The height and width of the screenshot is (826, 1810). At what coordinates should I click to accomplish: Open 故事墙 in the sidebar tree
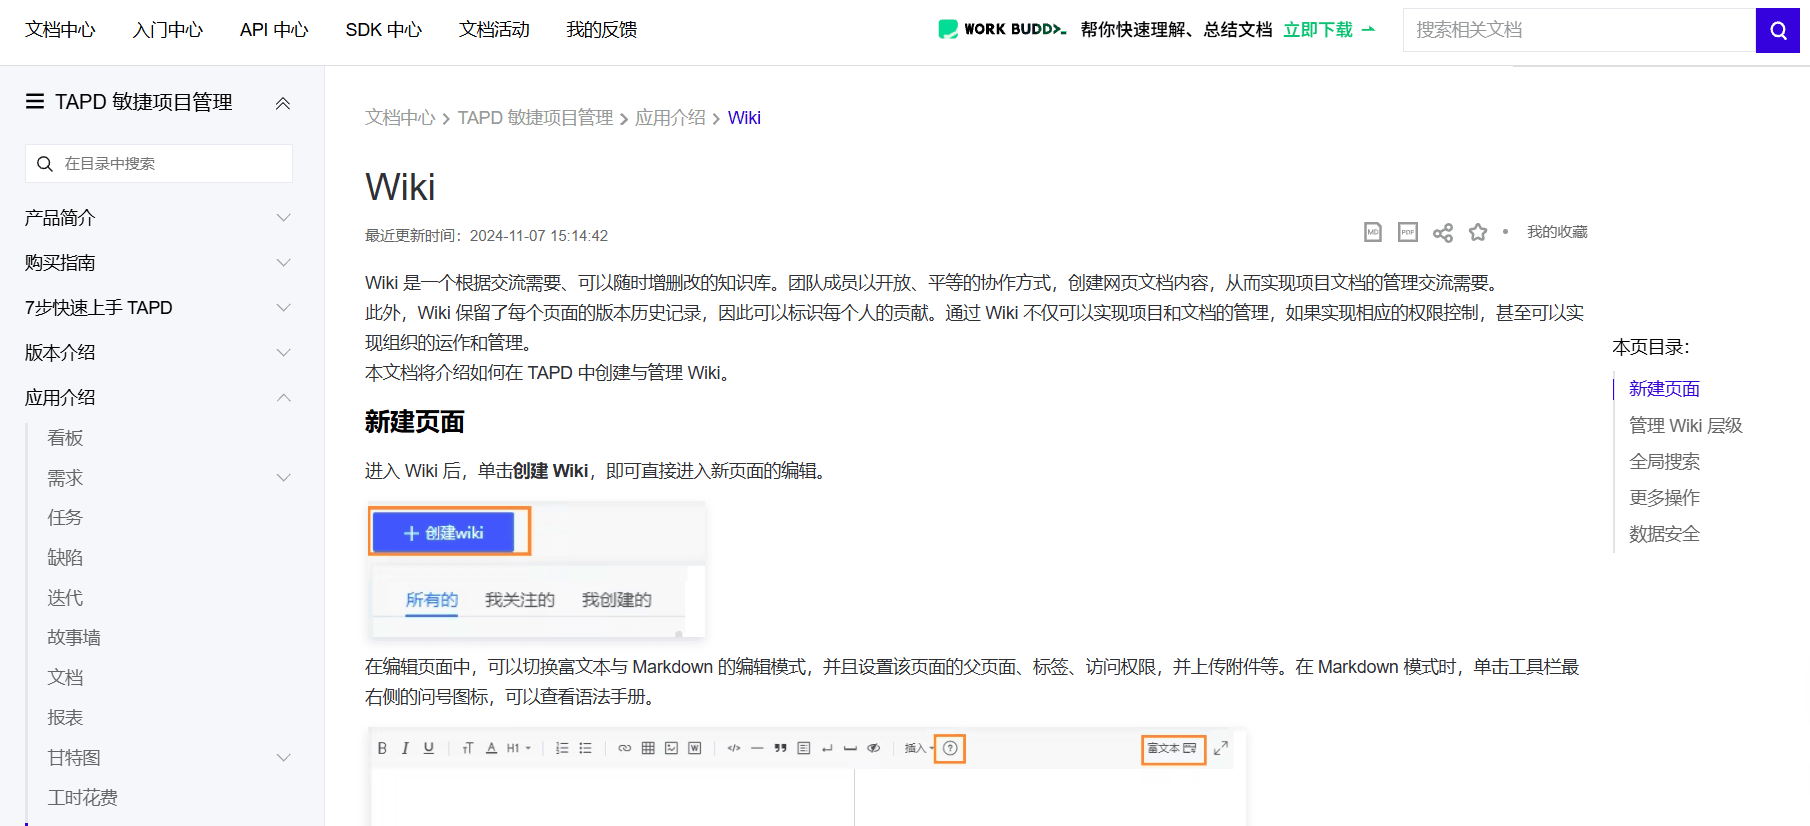tap(74, 638)
